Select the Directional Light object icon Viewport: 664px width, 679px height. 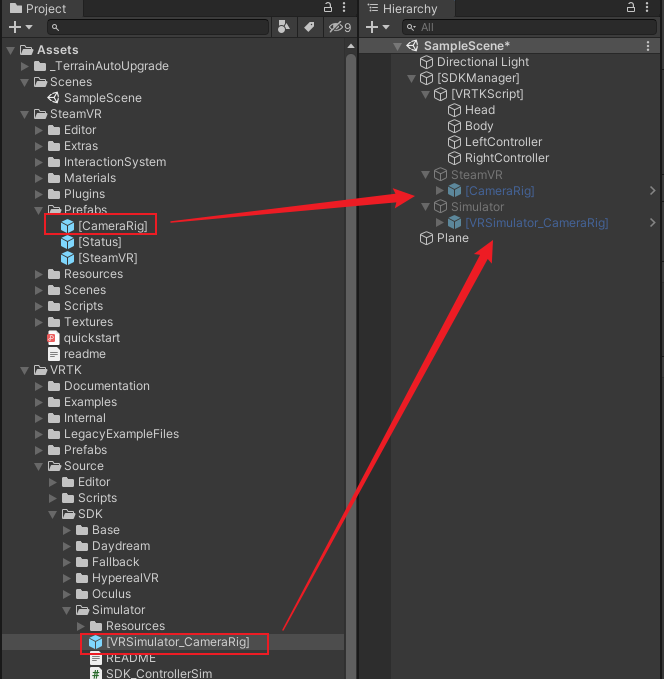[x=426, y=62]
